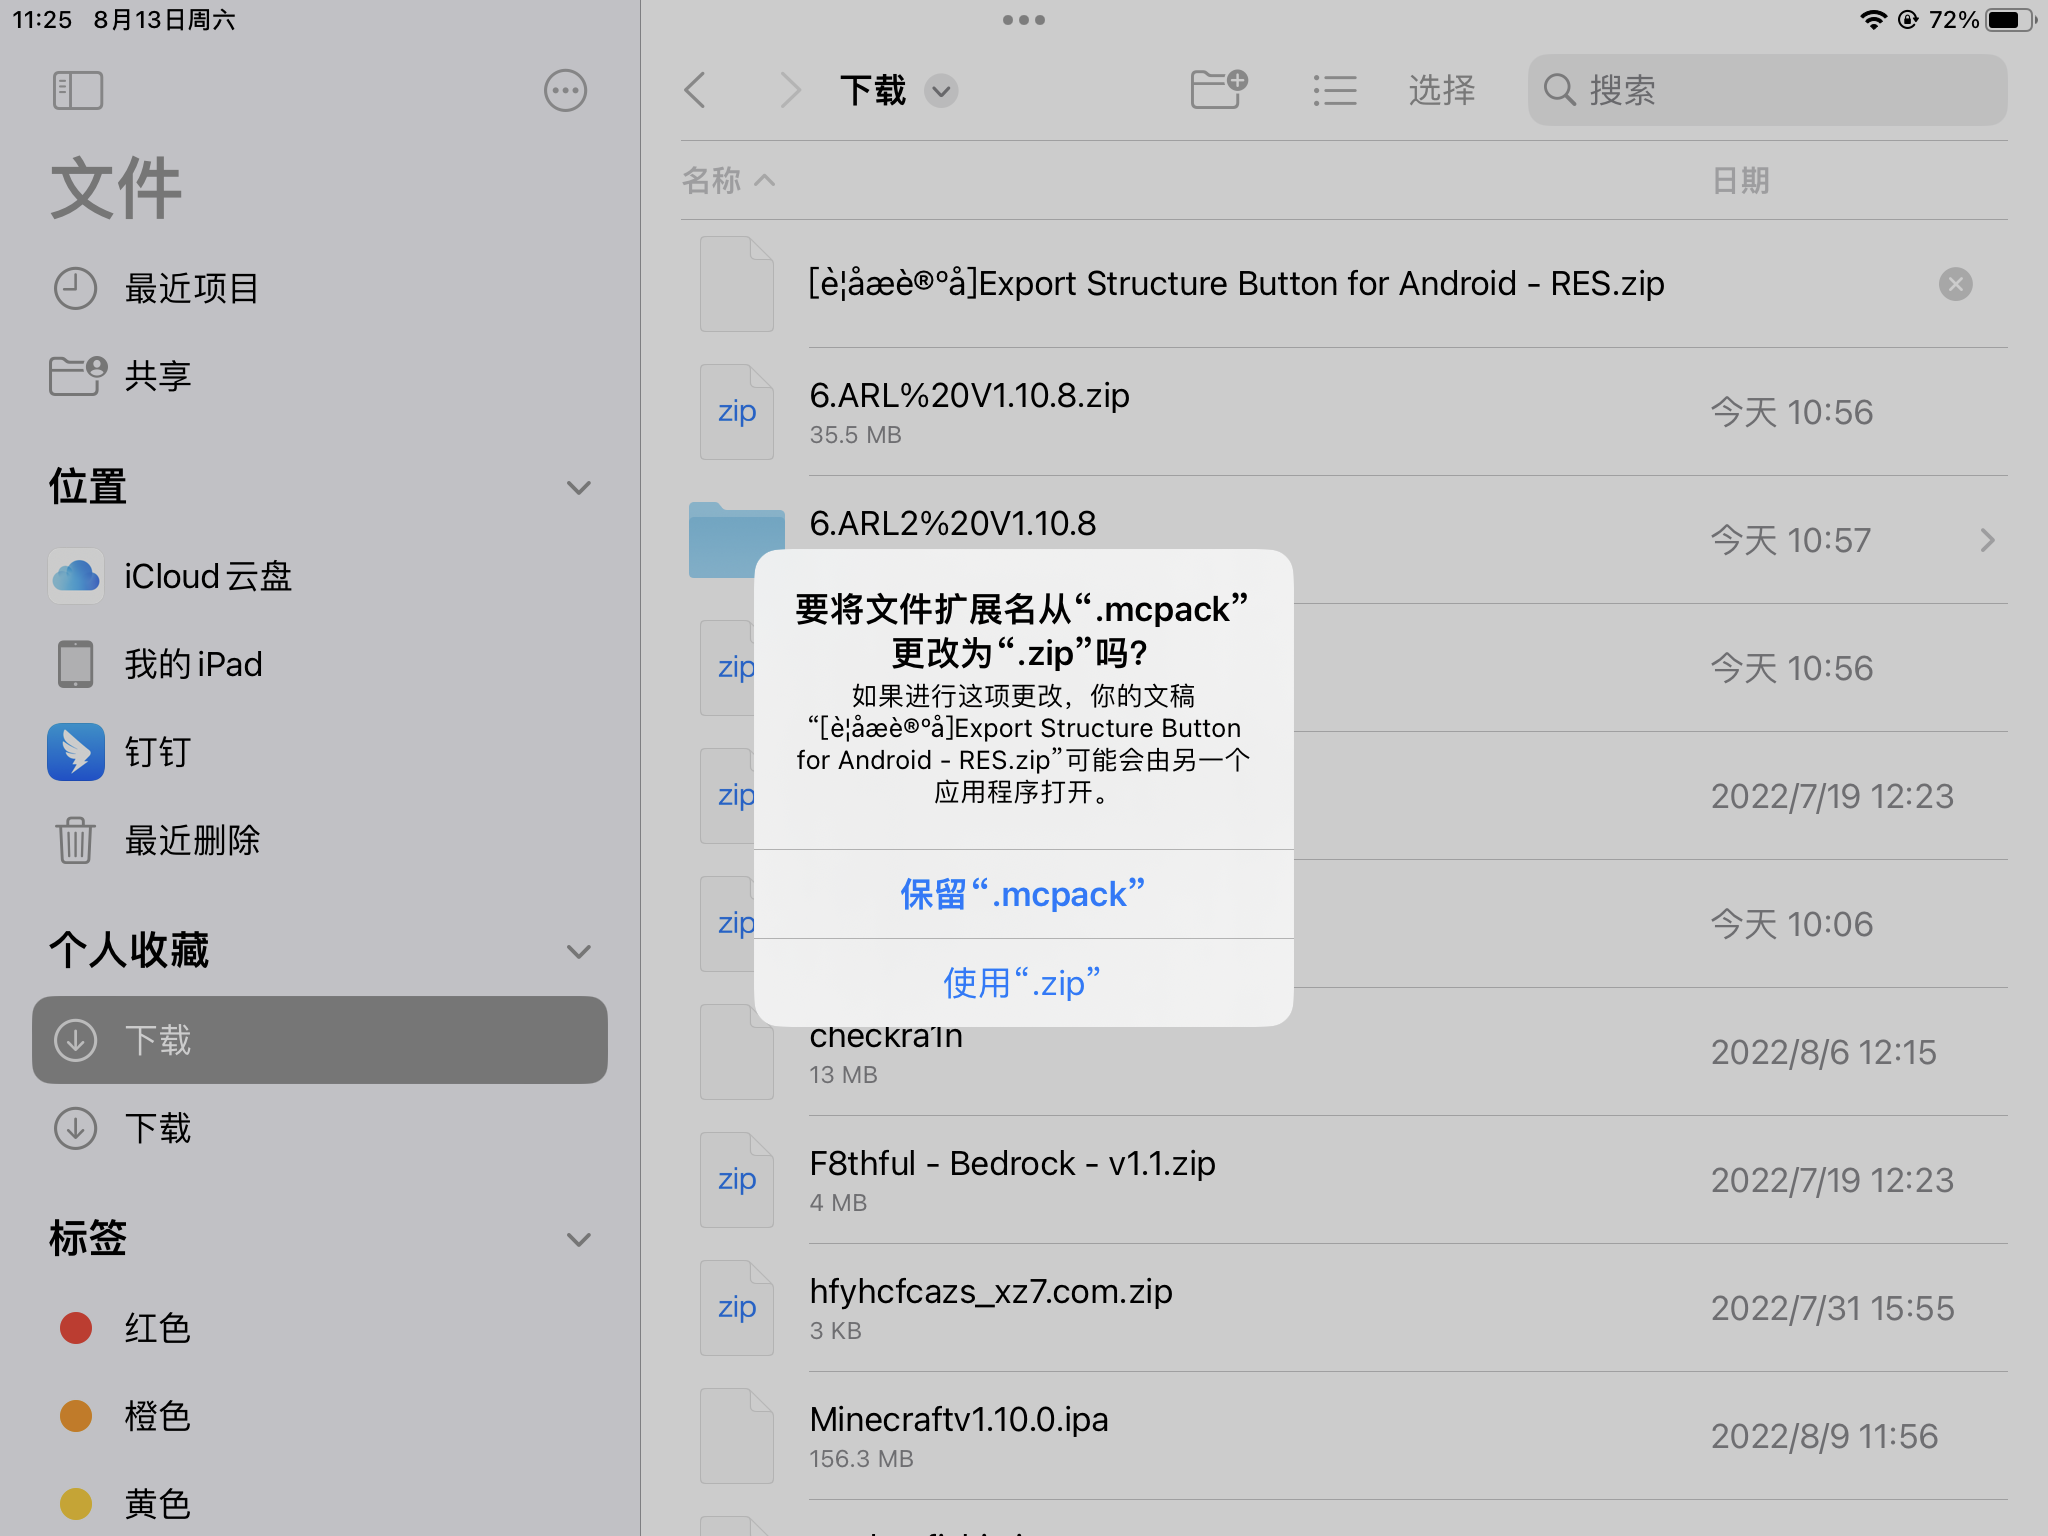The image size is (2048, 1536).
Task: Open the Shared folder 共享
Action: [x=320, y=376]
